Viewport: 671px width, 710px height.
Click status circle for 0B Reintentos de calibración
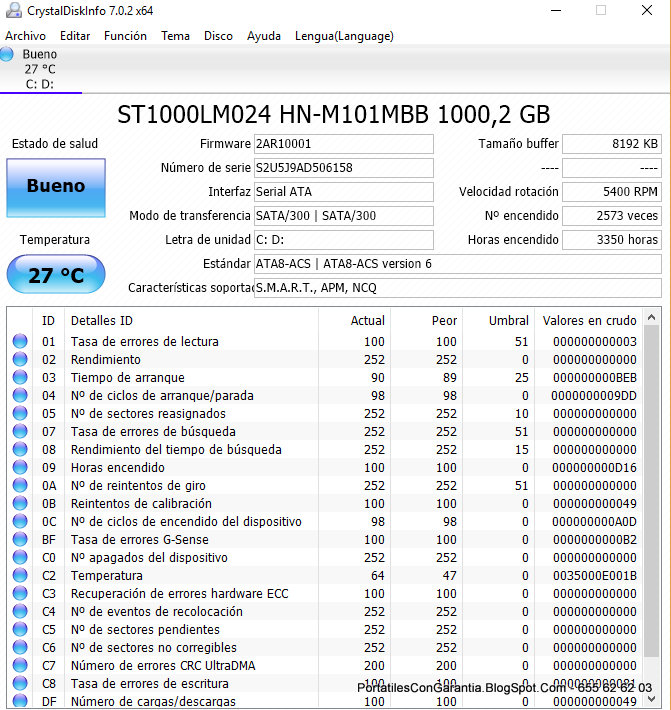point(20,503)
